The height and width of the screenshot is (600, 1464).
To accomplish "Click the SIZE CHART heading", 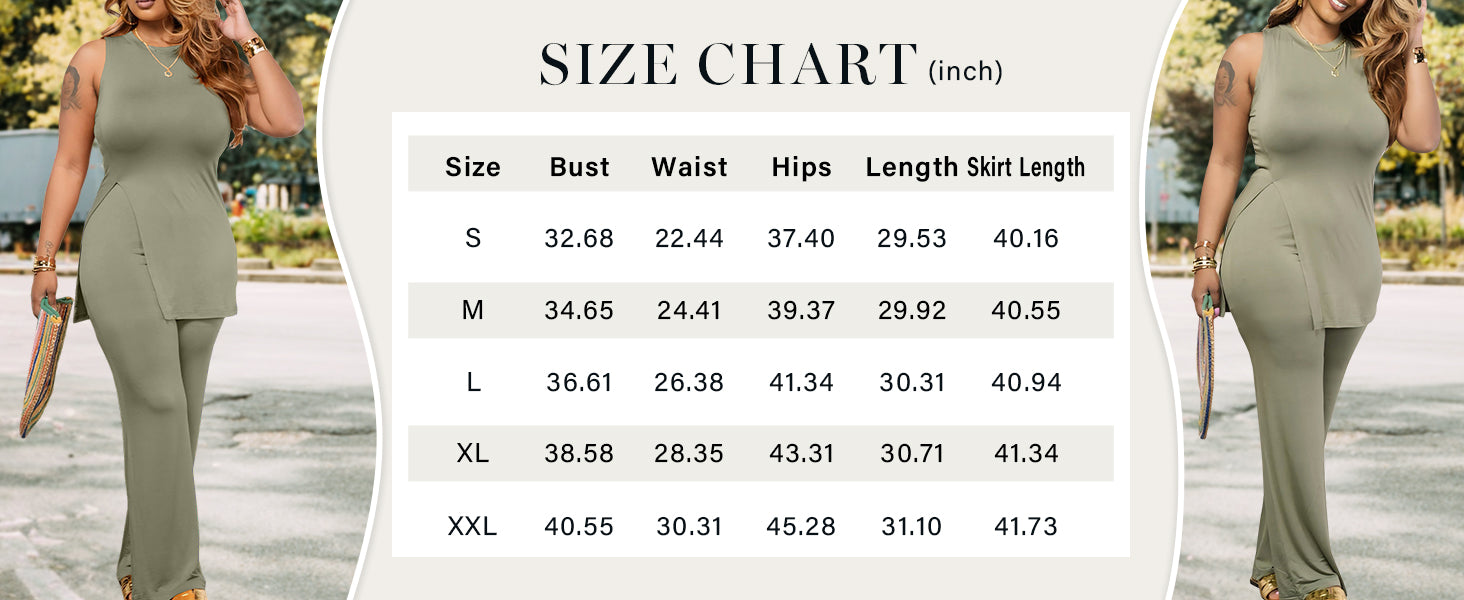I will pyautogui.click(x=728, y=64).
